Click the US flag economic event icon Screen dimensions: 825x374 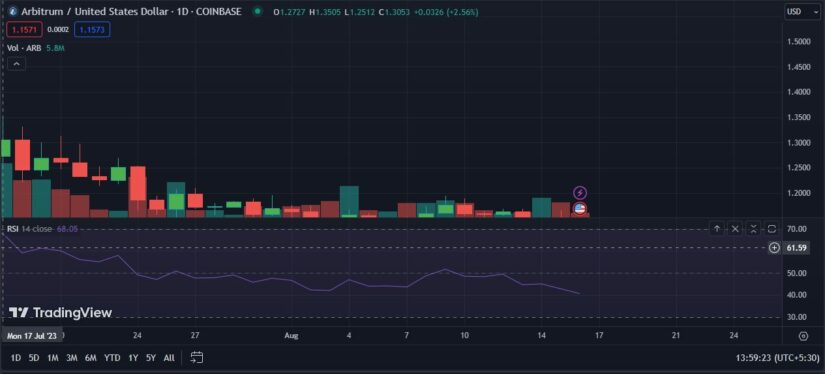tap(580, 209)
